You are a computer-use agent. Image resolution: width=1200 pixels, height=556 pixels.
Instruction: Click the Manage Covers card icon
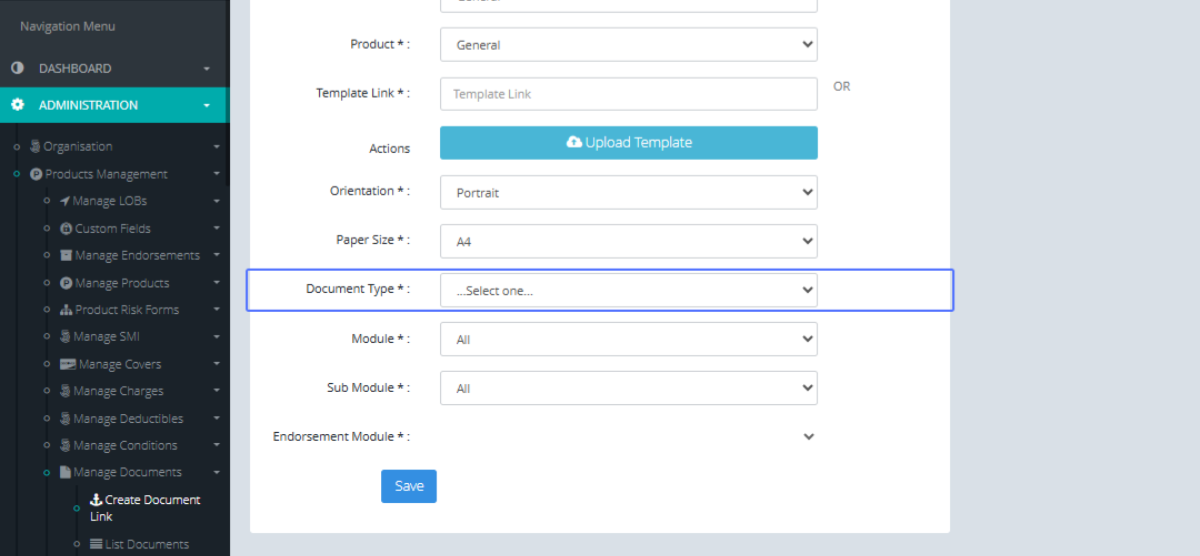click(67, 365)
